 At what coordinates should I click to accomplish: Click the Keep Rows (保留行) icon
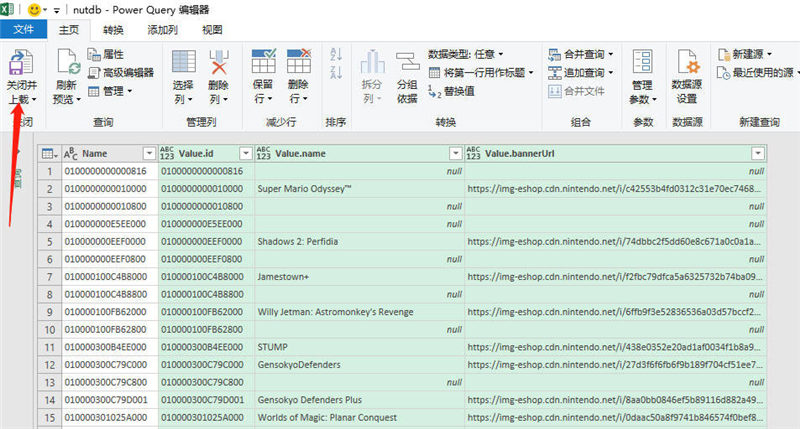[264, 61]
